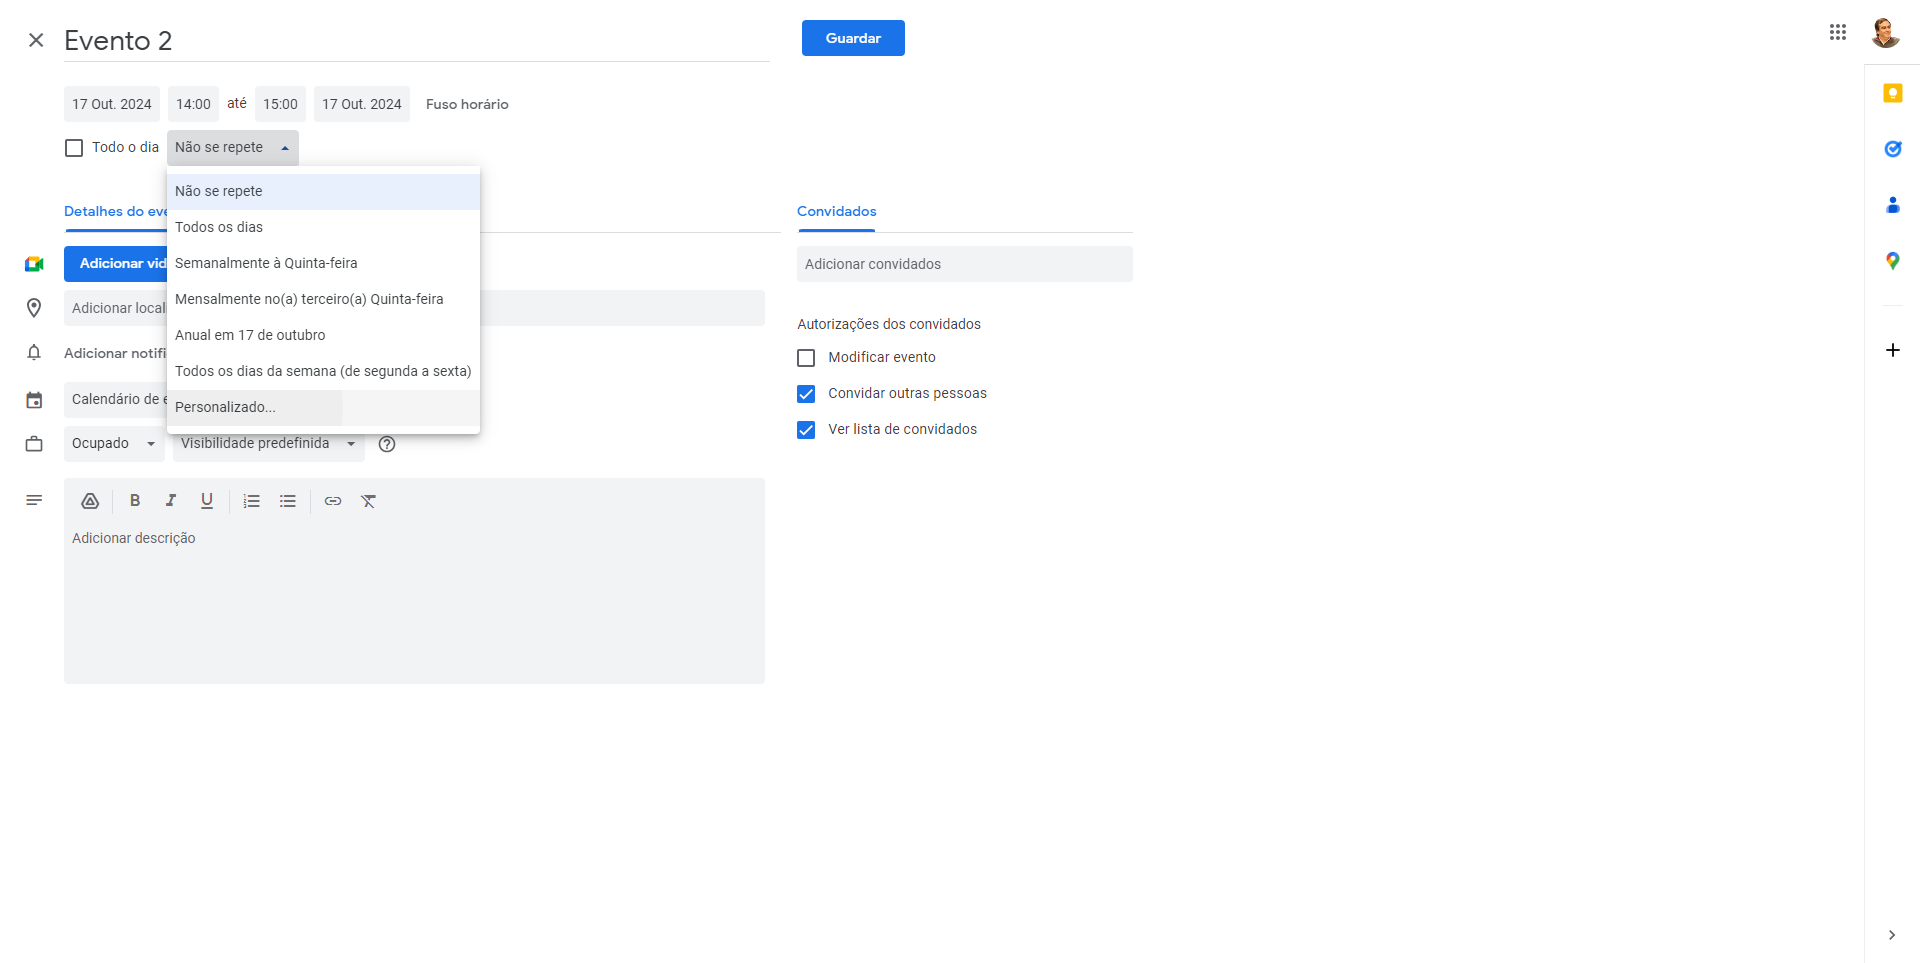Uncheck Convidar outras pessoas
Image resolution: width=1920 pixels, height=963 pixels.
[806, 394]
